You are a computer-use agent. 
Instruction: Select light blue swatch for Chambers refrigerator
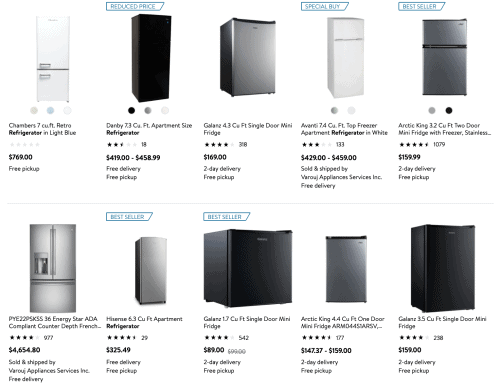[50, 110]
